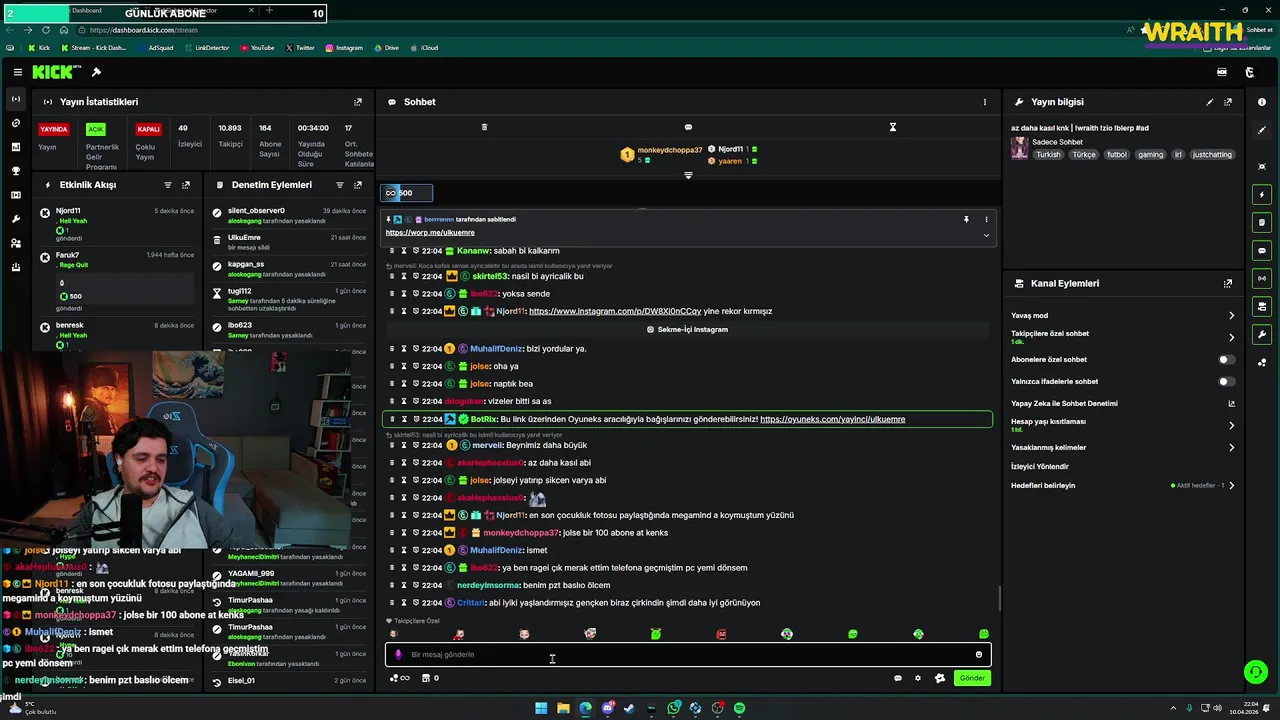
Task: Open pinned worp.me/ulkuemre link
Action: tap(430, 233)
